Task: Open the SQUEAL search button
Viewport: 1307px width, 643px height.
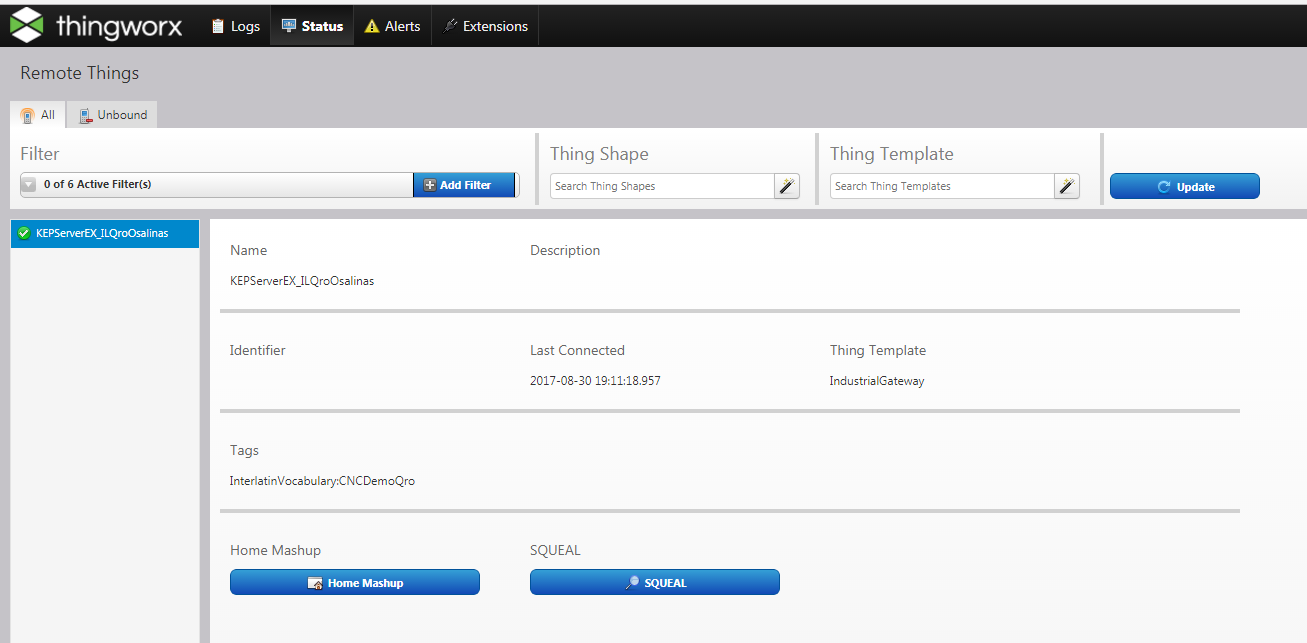Action: point(655,582)
